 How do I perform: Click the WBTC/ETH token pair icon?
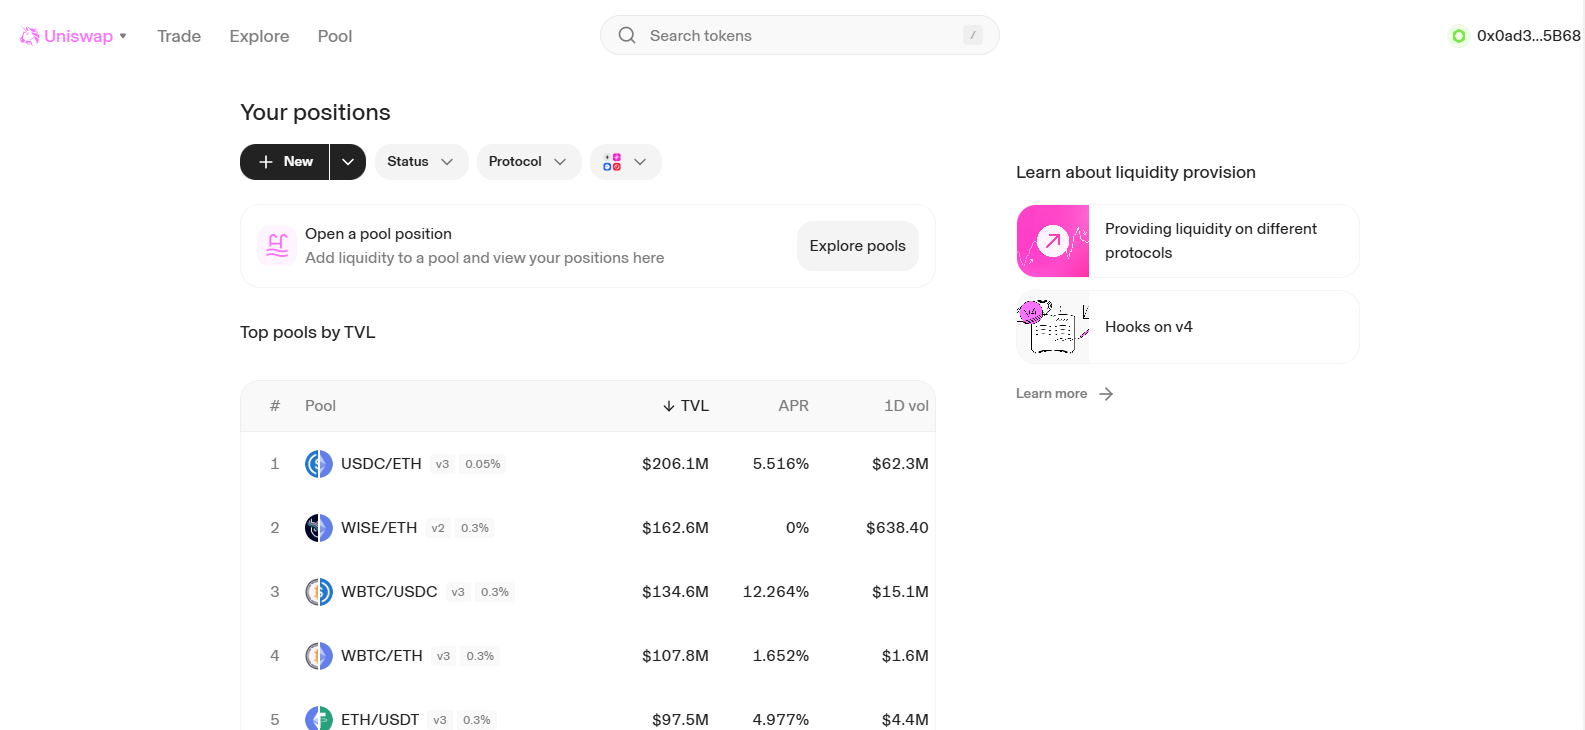click(319, 656)
